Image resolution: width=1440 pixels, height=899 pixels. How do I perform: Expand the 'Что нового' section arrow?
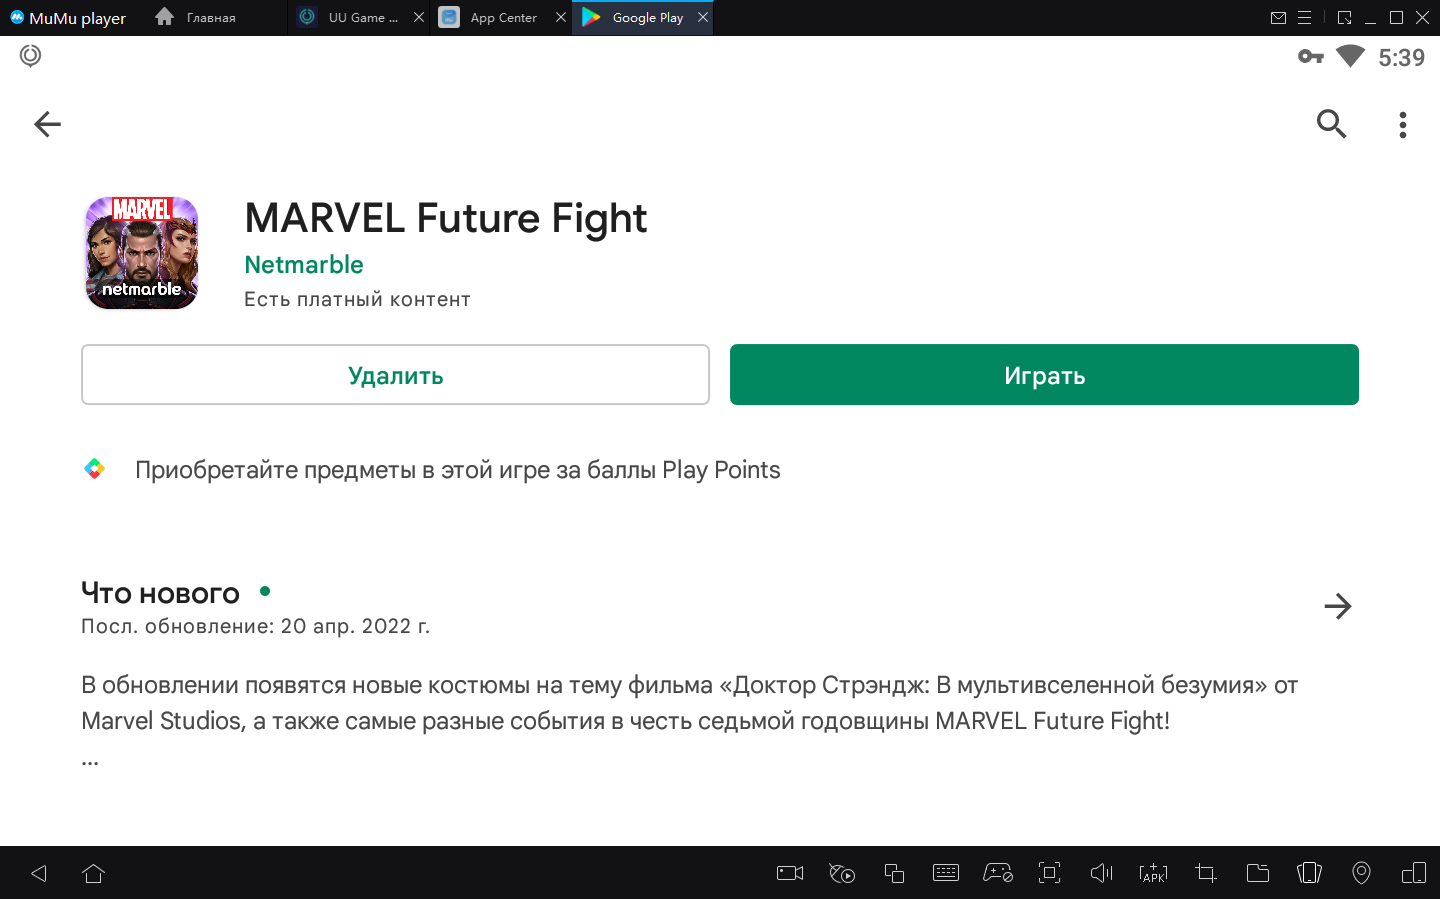[1337, 606]
